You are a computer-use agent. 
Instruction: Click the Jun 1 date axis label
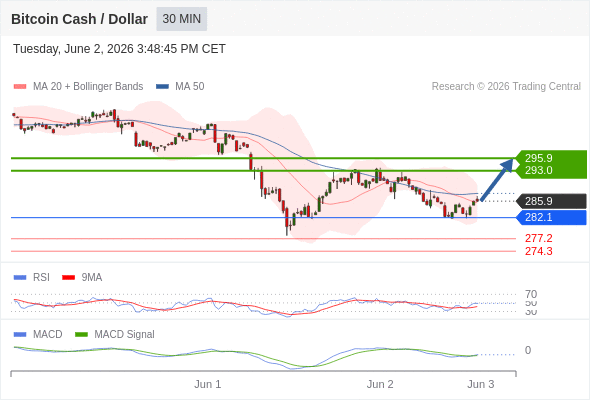[208, 384]
